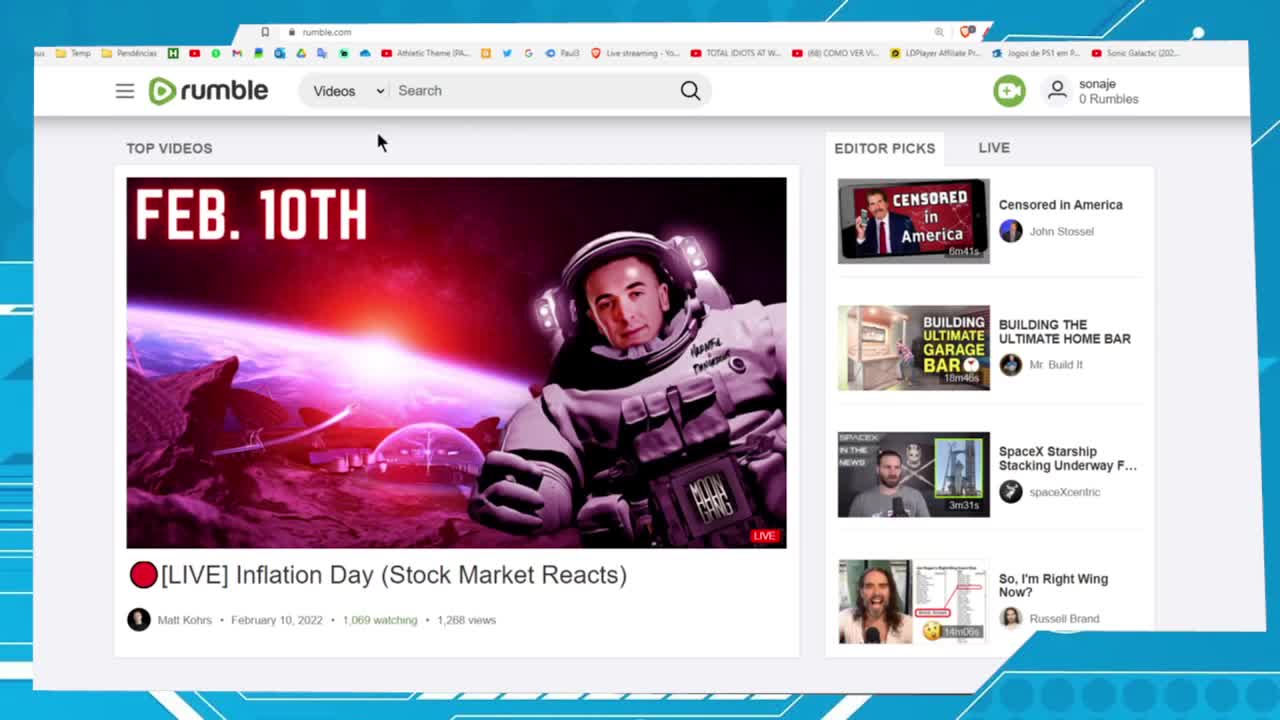Image resolution: width=1280 pixels, height=720 pixels.
Task: Open Mr. Build It channel link
Action: [x=1056, y=365]
